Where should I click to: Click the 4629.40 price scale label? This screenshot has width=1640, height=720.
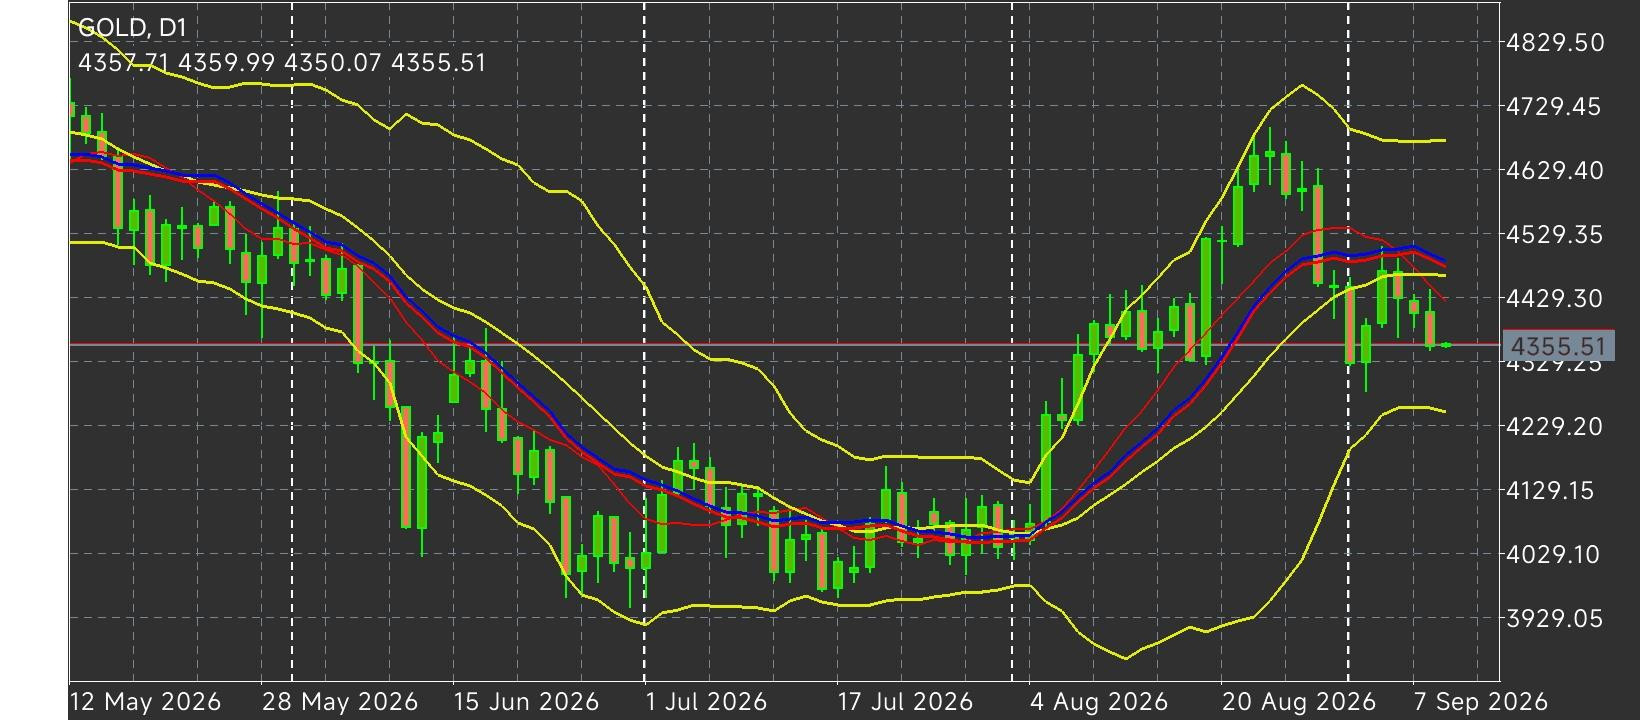(1554, 170)
